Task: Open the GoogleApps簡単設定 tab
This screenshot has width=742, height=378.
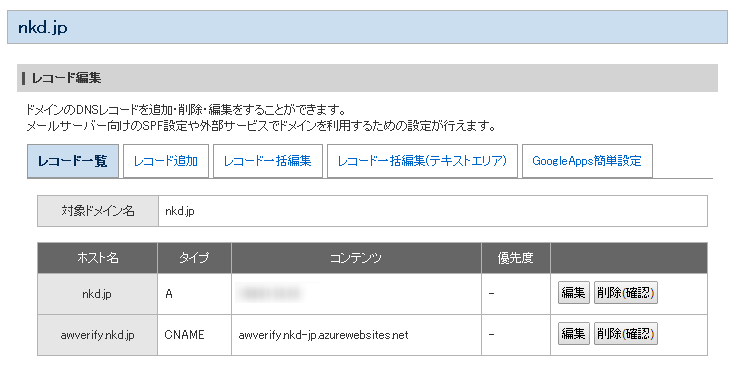Action: coord(587,161)
